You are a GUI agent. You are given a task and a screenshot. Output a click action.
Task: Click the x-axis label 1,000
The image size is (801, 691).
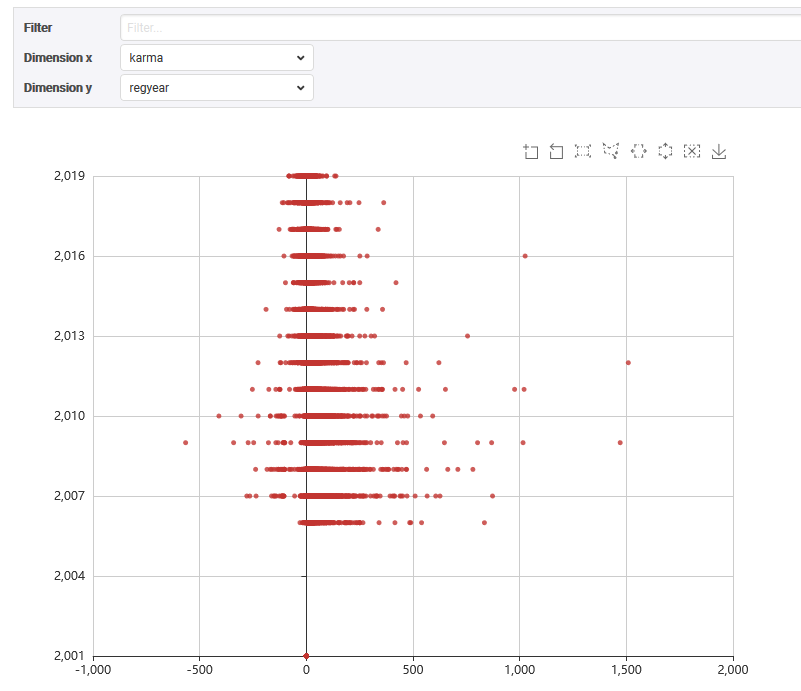point(520,670)
